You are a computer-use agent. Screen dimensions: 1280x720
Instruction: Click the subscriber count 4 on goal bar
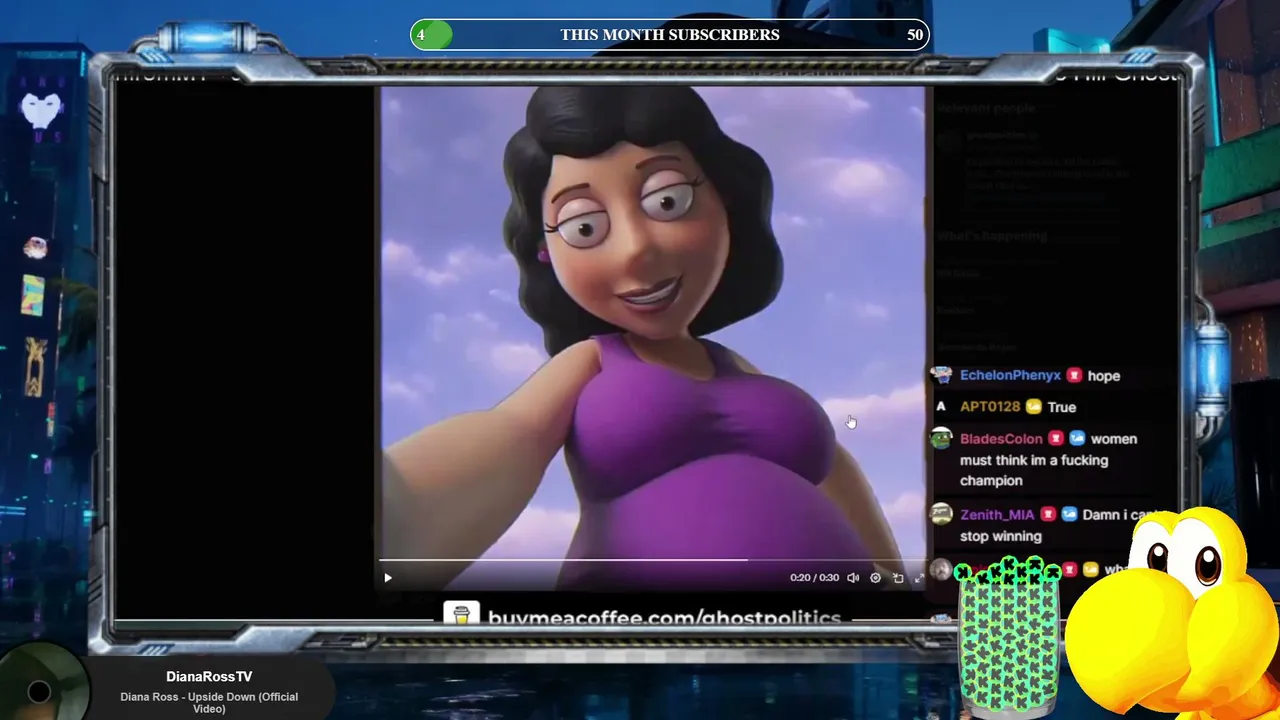[421, 35]
